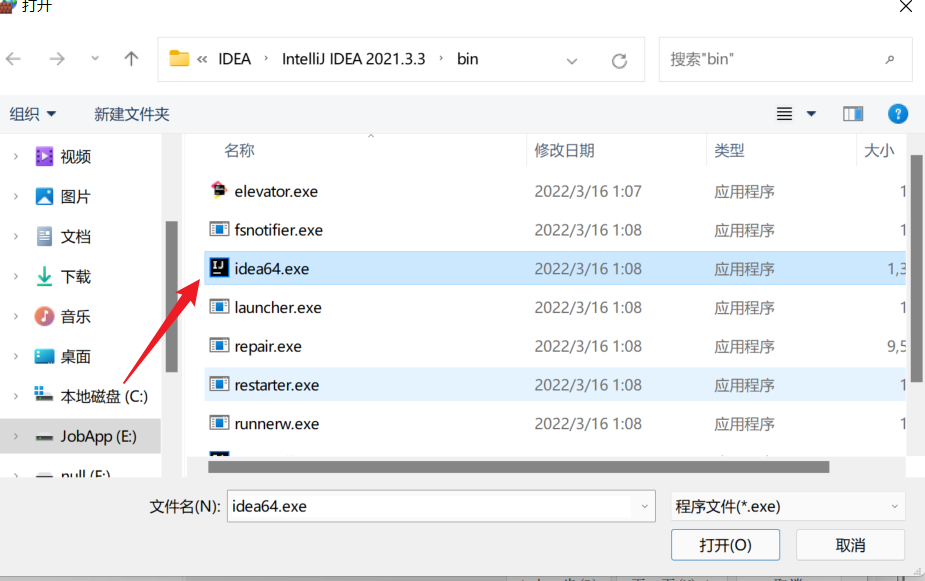Select 音乐 in the navigation pane
Image resolution: width=925 pixels, height=581 pixels.
pyautogui.click(x=76, y=317)
